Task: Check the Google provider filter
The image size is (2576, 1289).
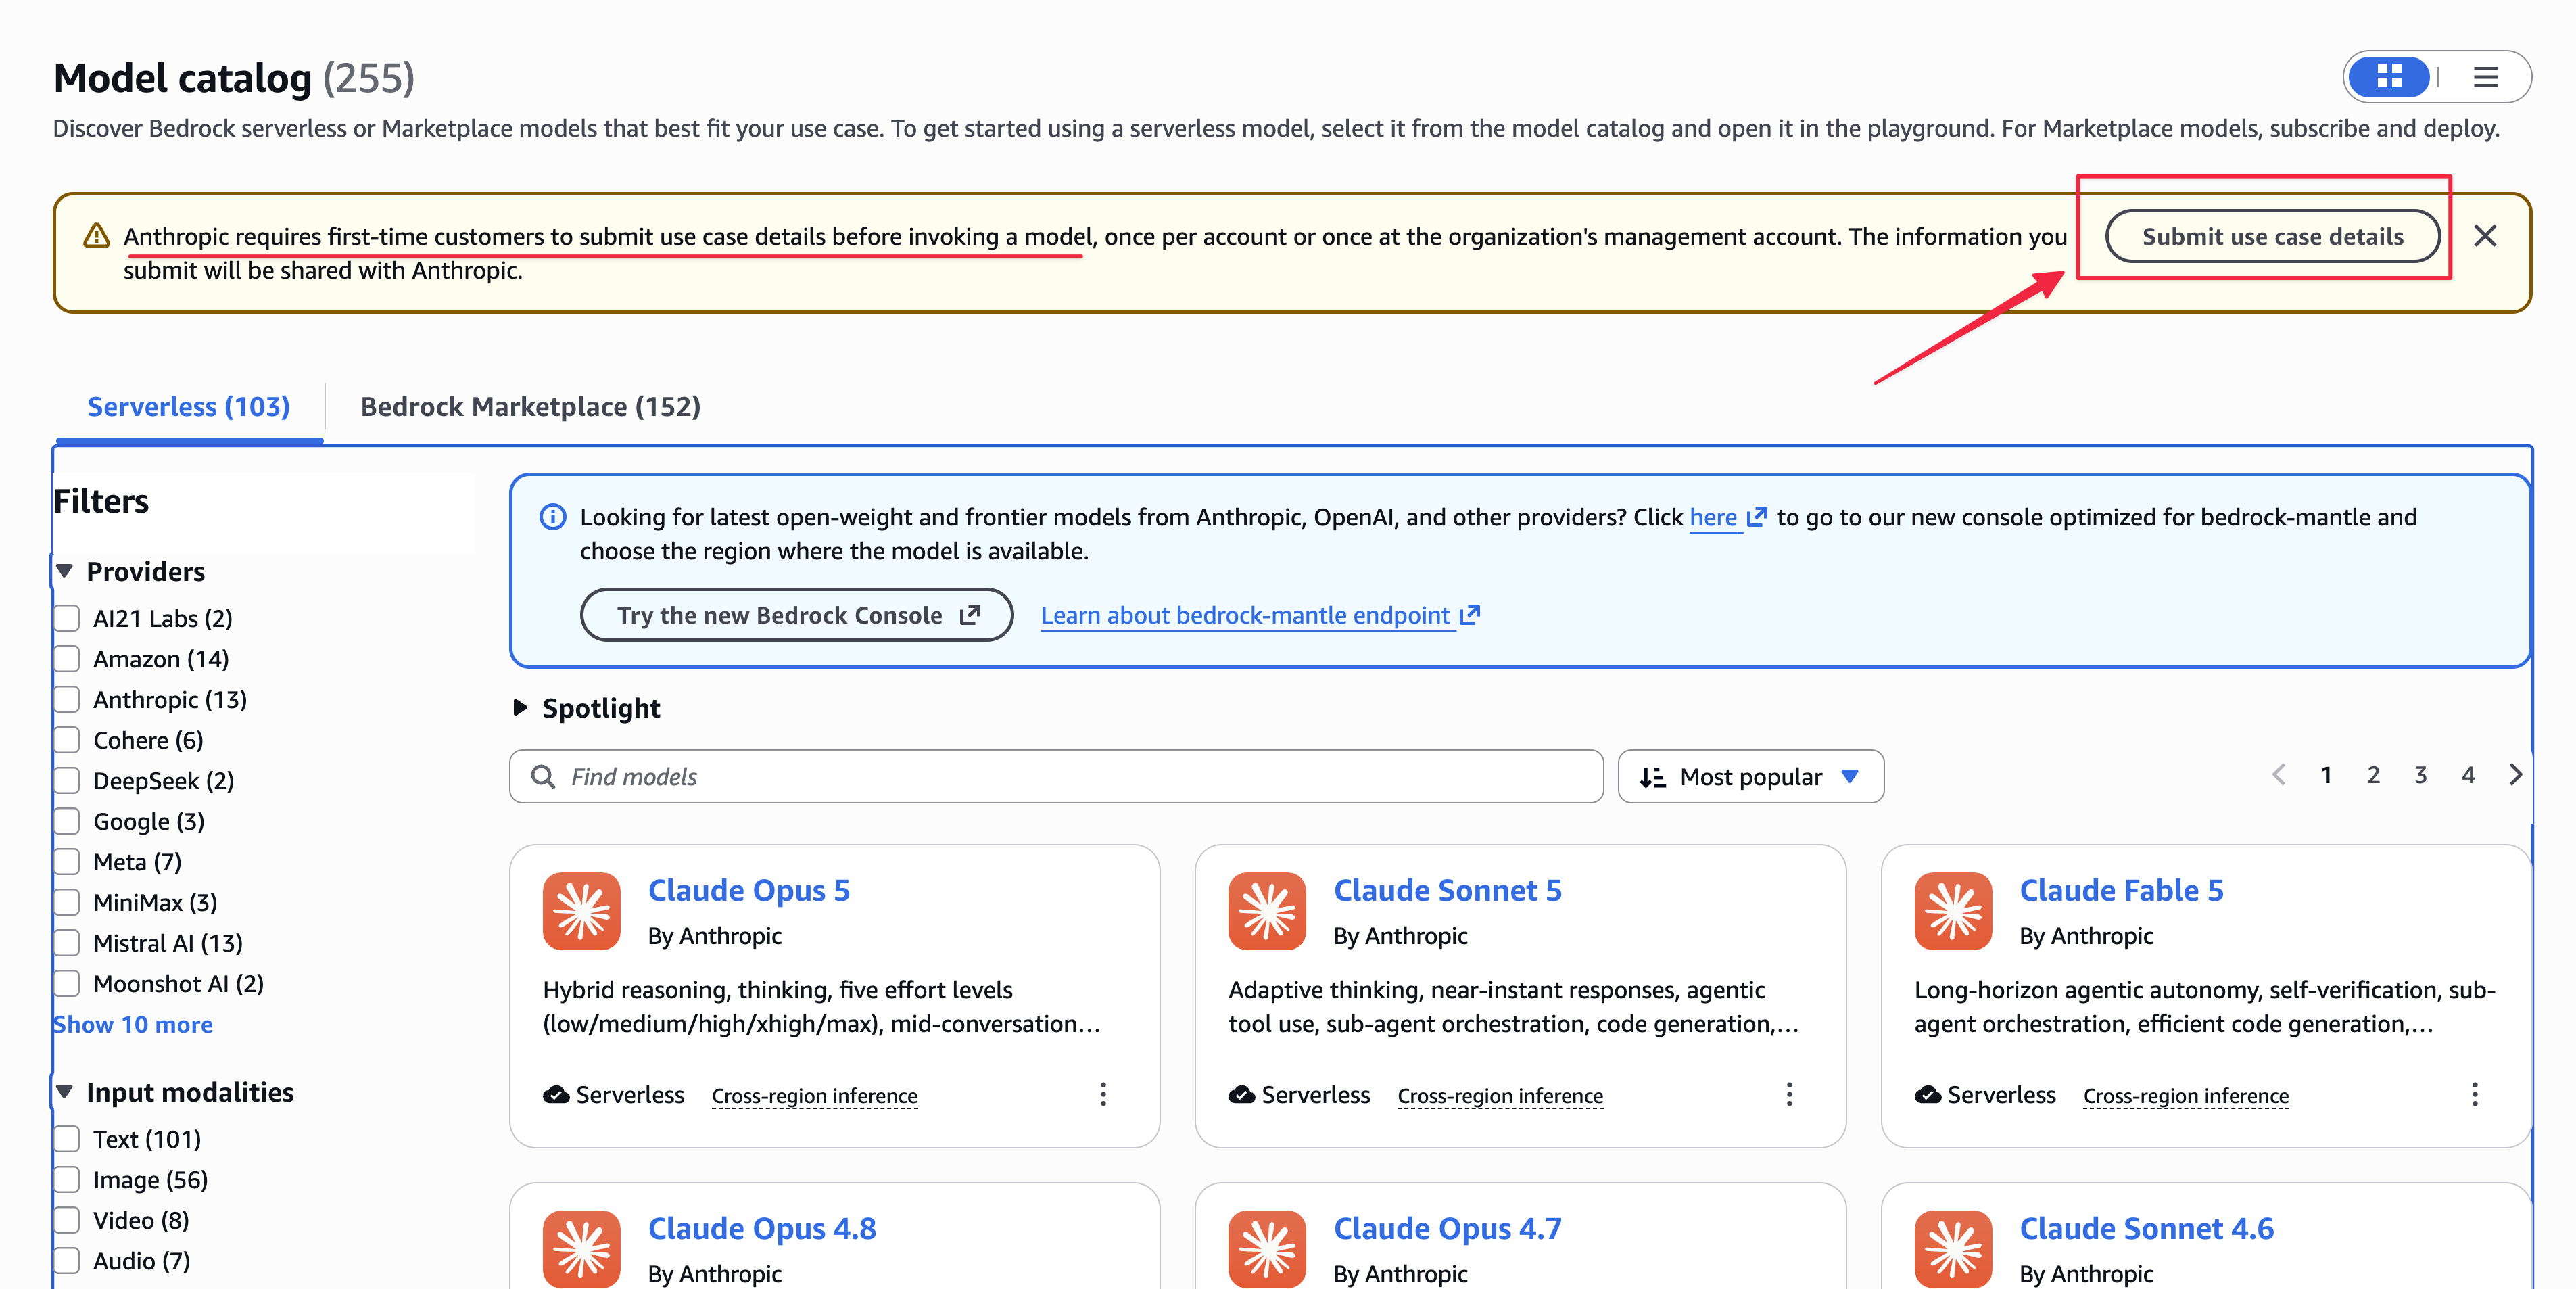Action: coord(67,822)
